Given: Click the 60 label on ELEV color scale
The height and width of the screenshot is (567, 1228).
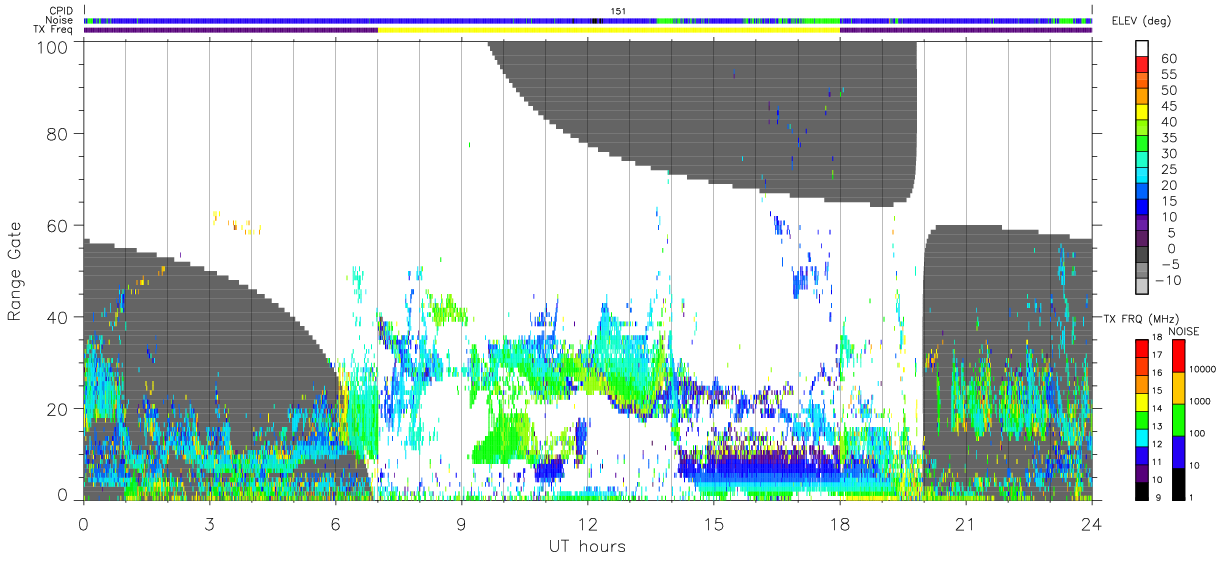Looking at the screenshot, I should (1168, 58).
